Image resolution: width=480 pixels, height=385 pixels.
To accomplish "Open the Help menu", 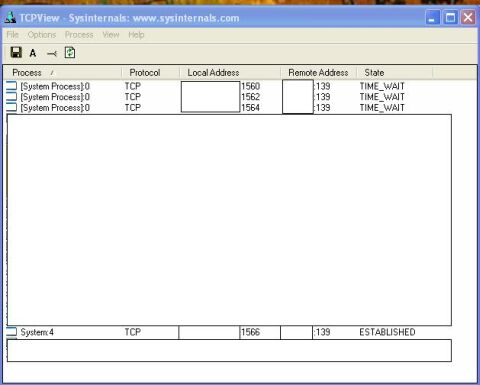I will click(x=136, y=35).
